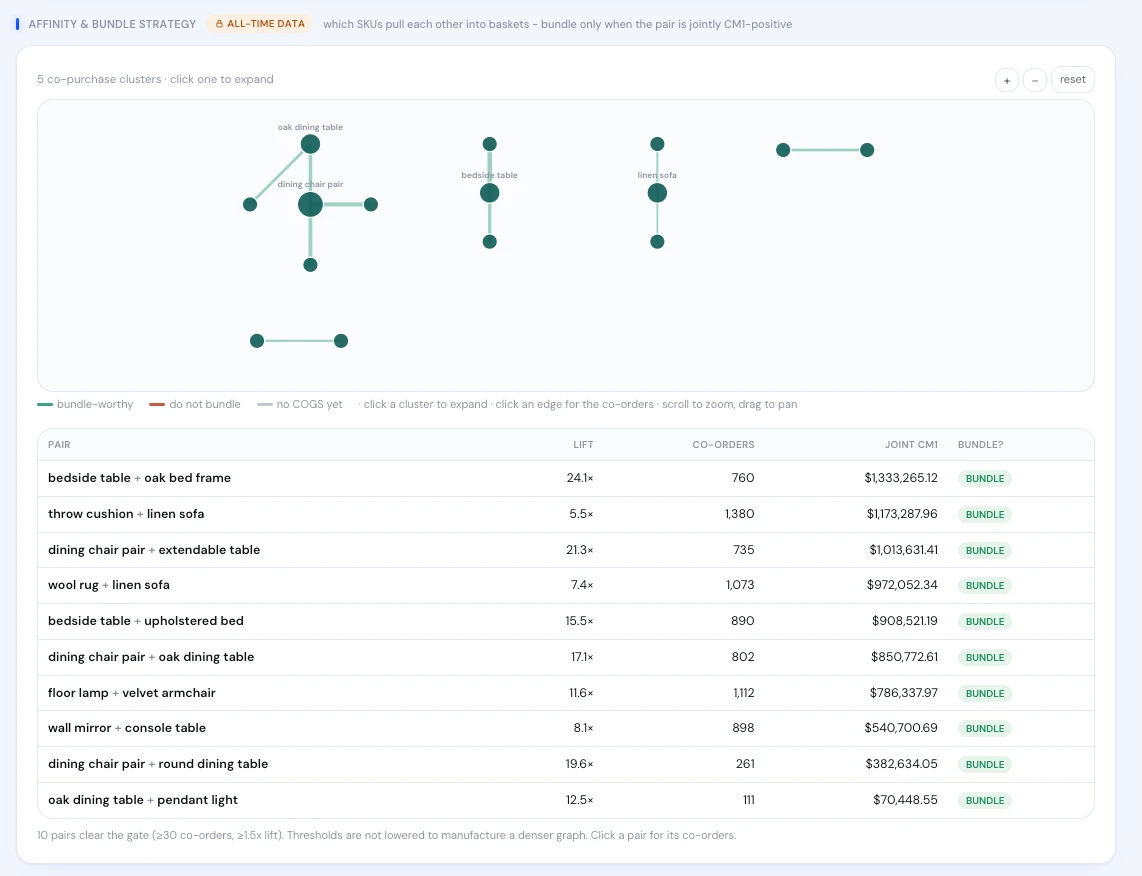Open the ALL-TIME DATA badge
Image resolution: width=1142 pixels, height=876 pixels.
[x=260, y=24]
